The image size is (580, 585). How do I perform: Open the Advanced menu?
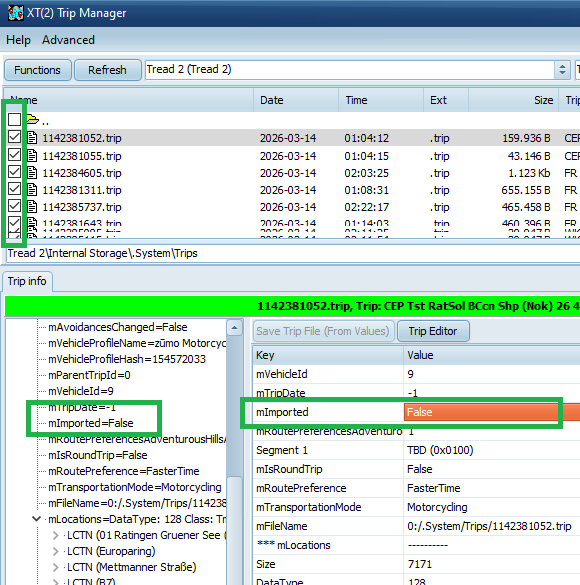pos(68,40)
